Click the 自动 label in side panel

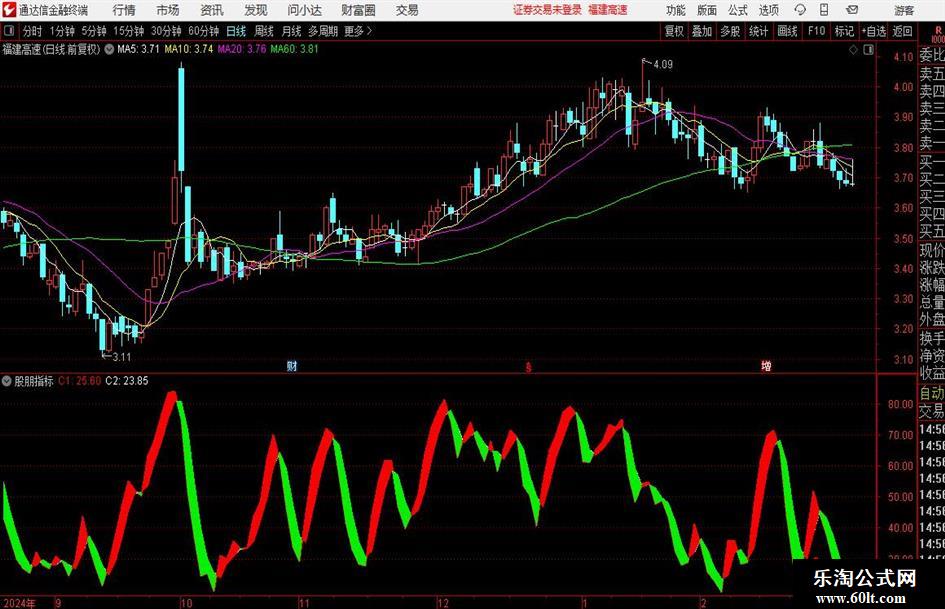click(x=932, y=393)
